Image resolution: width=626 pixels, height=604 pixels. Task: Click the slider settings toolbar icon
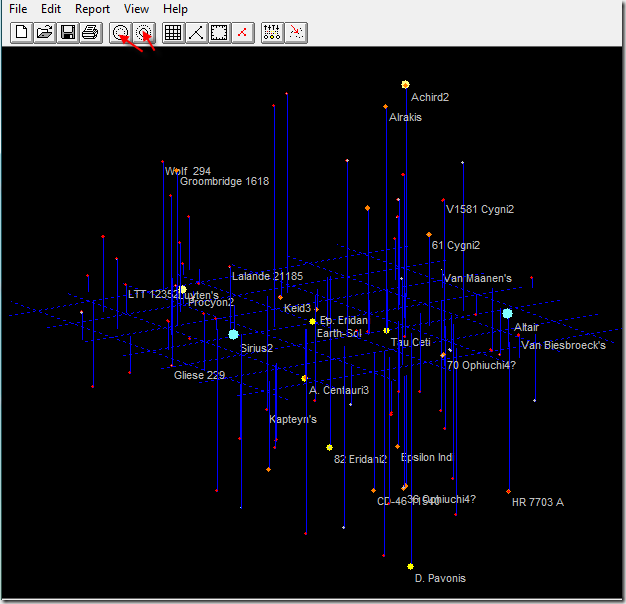pos(272,33)
